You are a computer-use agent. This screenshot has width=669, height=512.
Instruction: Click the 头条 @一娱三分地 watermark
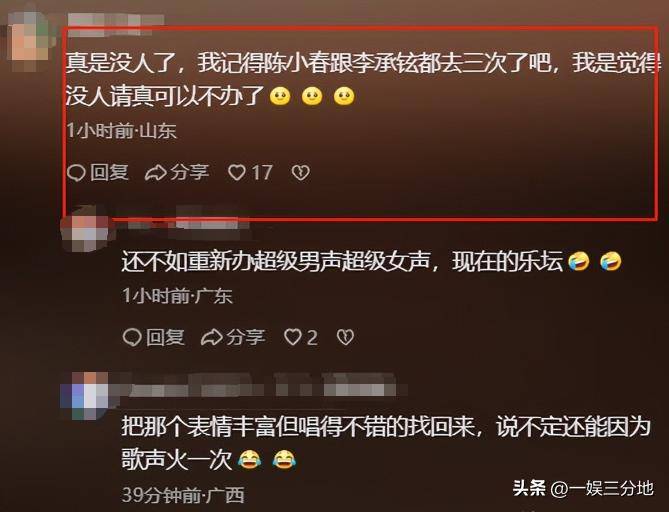point(583,489)
